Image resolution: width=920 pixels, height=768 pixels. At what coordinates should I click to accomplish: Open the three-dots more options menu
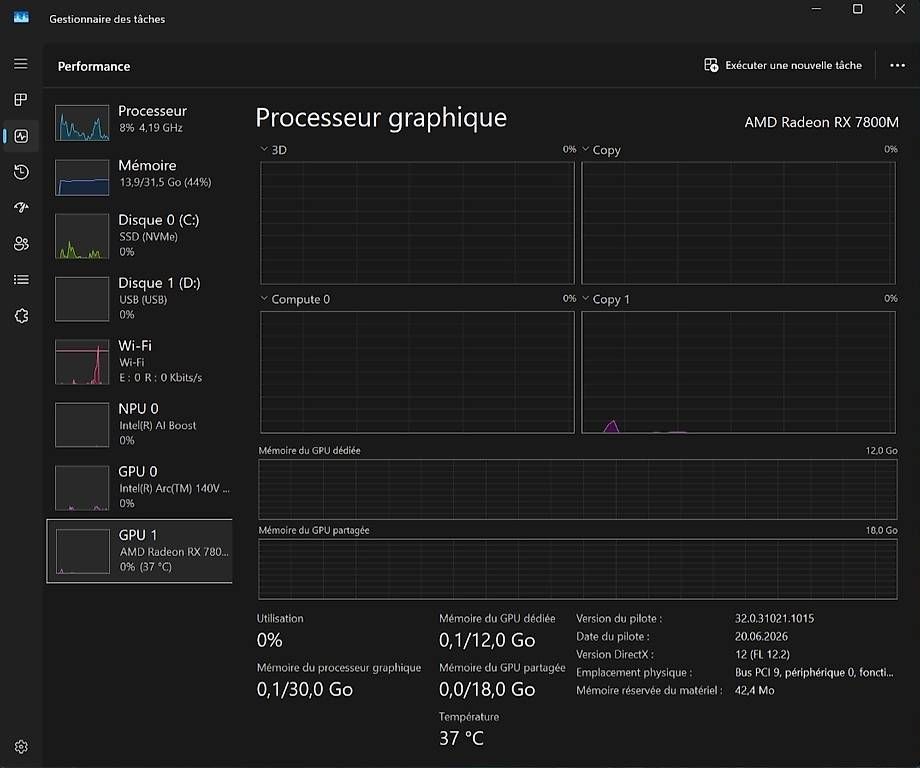(x=897, y=65)
